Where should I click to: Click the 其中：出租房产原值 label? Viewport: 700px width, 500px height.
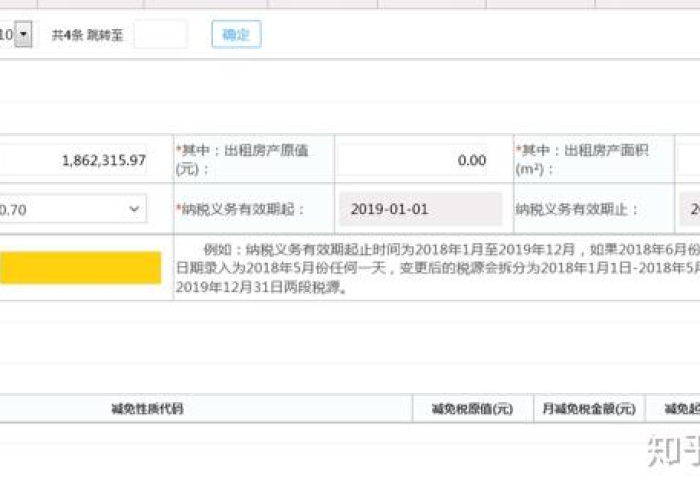click(242, 159)
